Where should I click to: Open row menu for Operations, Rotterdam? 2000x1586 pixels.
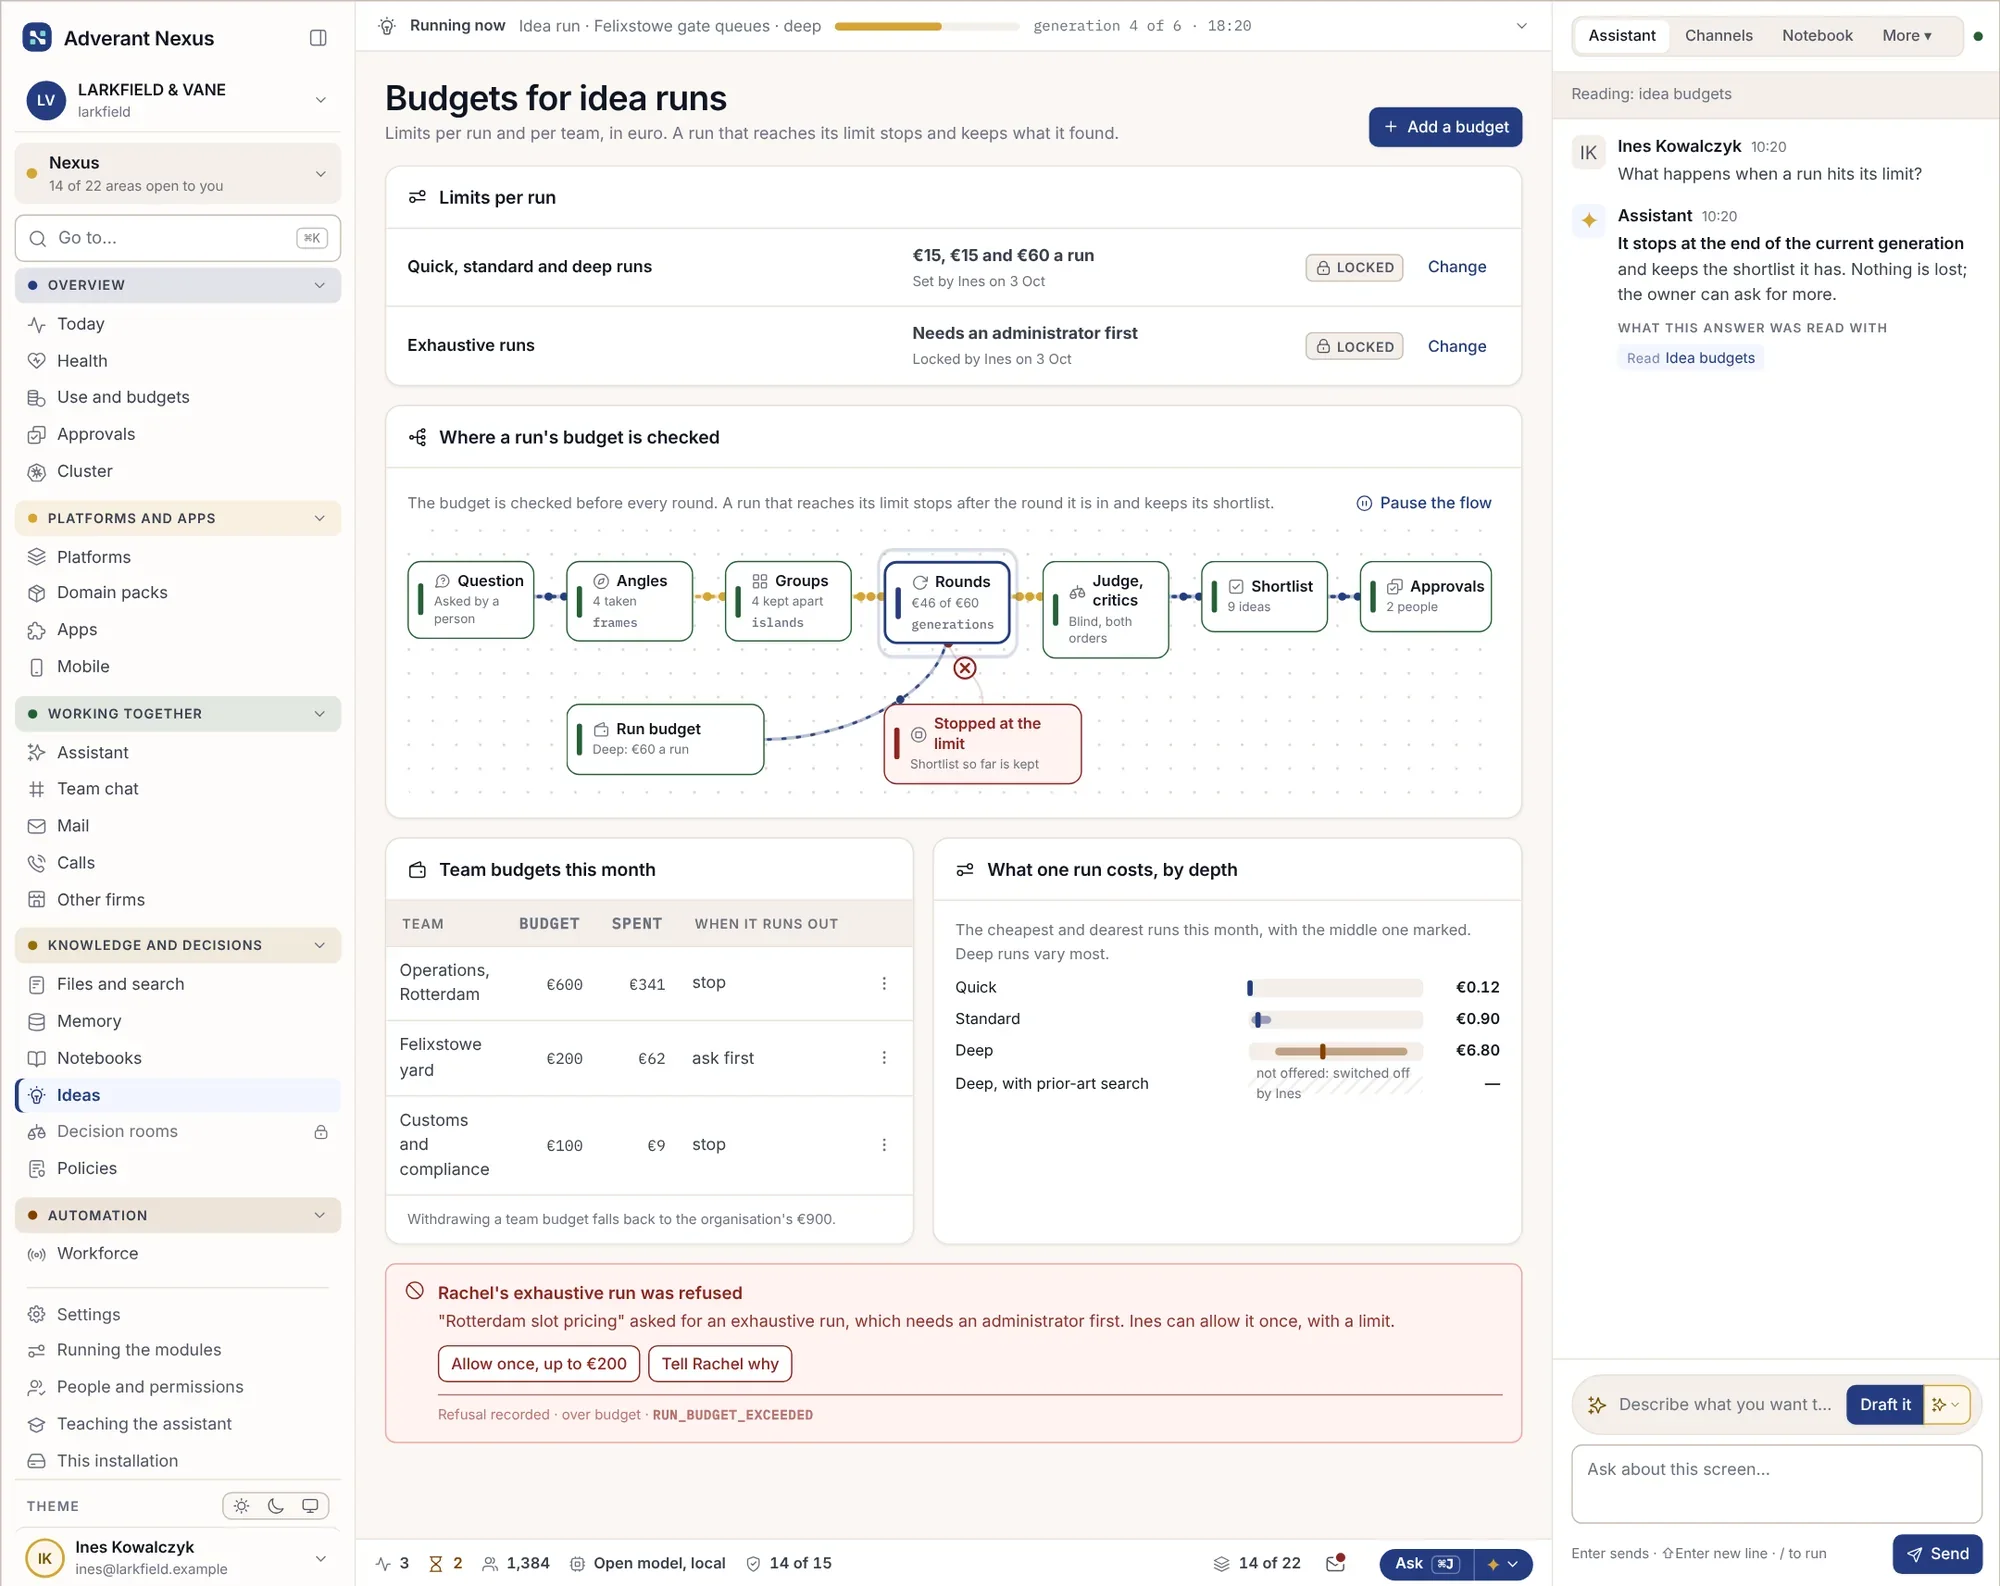tap(884, 984)
